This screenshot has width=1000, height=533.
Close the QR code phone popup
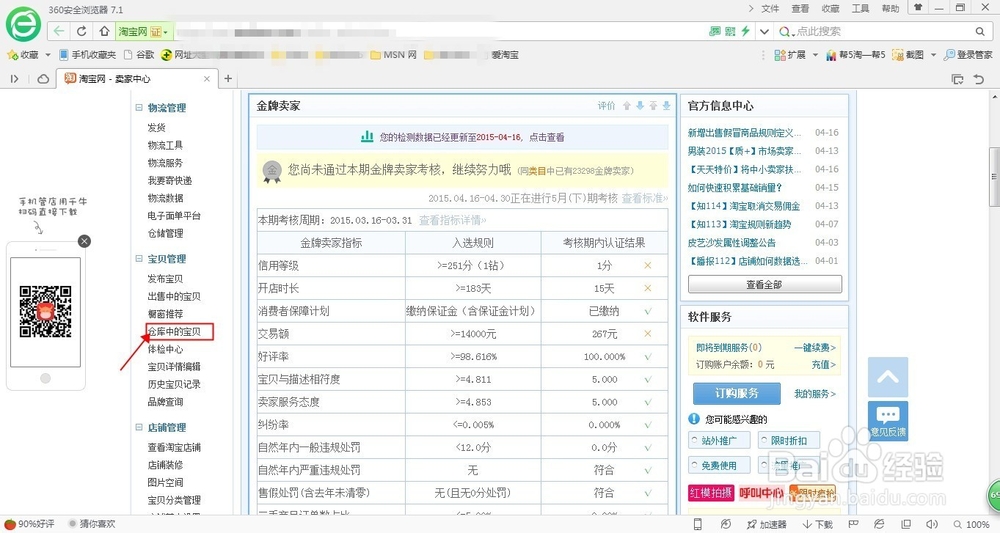(84, 241)
